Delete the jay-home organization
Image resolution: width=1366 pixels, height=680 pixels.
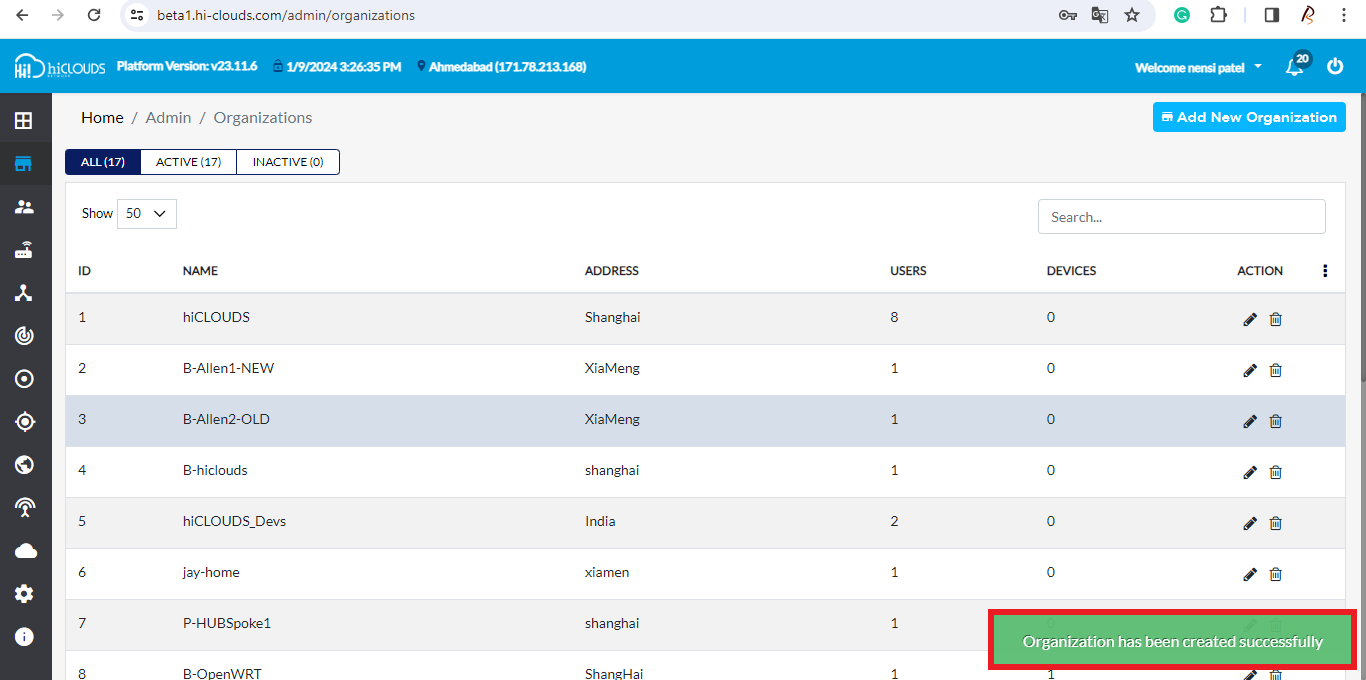[1275, 574]
